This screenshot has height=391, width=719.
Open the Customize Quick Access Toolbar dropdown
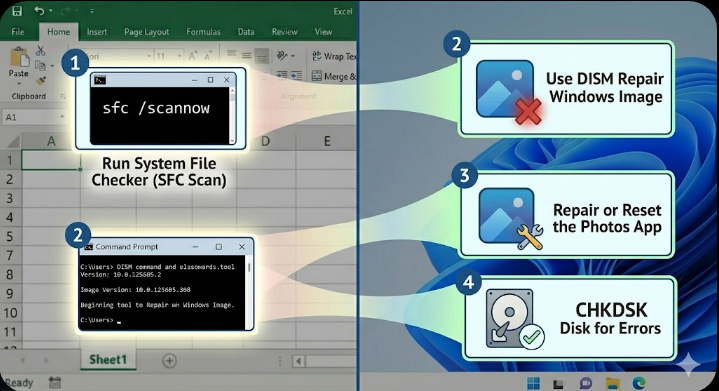[92, 11]
